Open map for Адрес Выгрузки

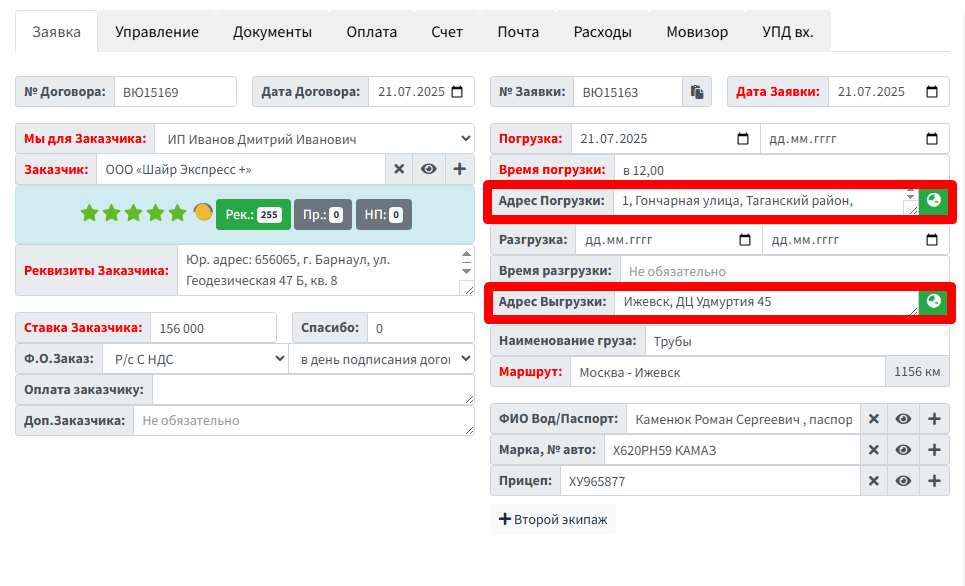[x=933, y=302]
